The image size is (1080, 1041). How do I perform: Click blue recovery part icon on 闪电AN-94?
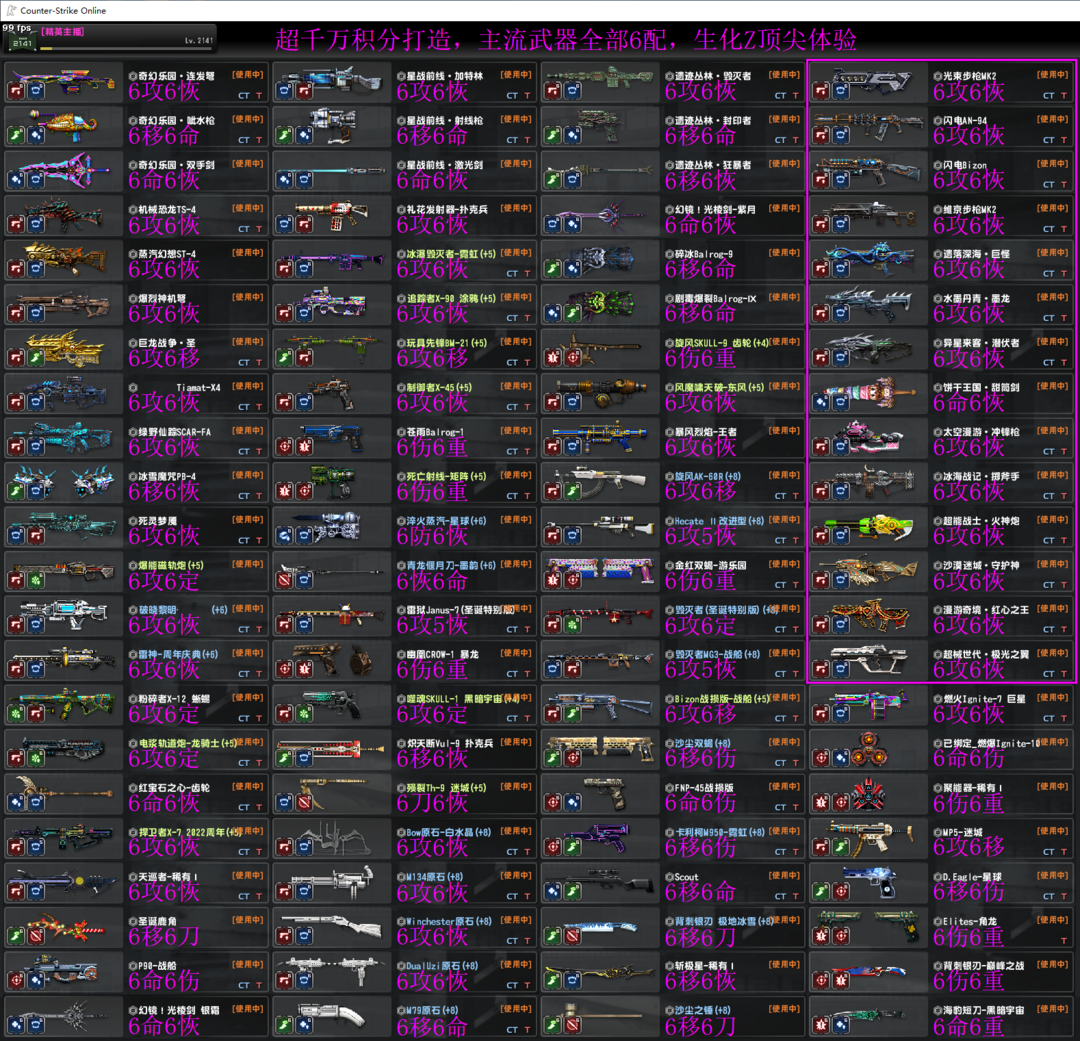[840, 136]
